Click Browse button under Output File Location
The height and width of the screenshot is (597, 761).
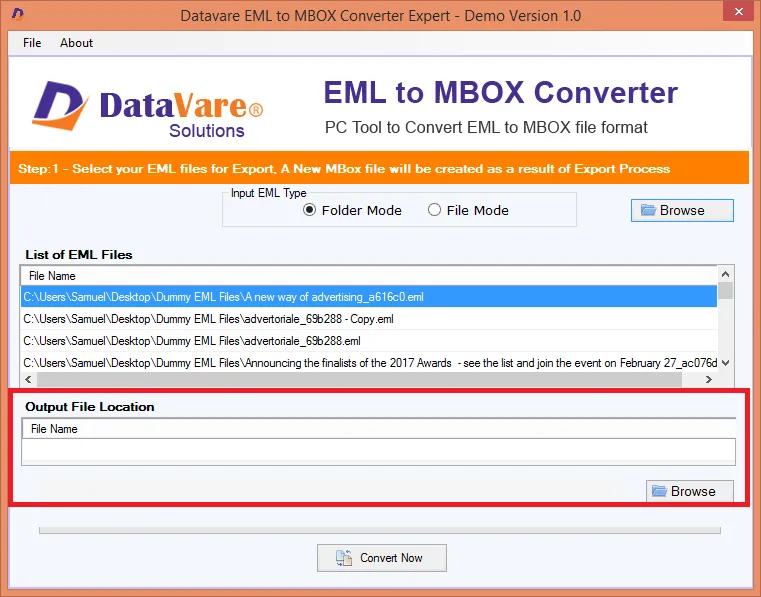(689, 491)
